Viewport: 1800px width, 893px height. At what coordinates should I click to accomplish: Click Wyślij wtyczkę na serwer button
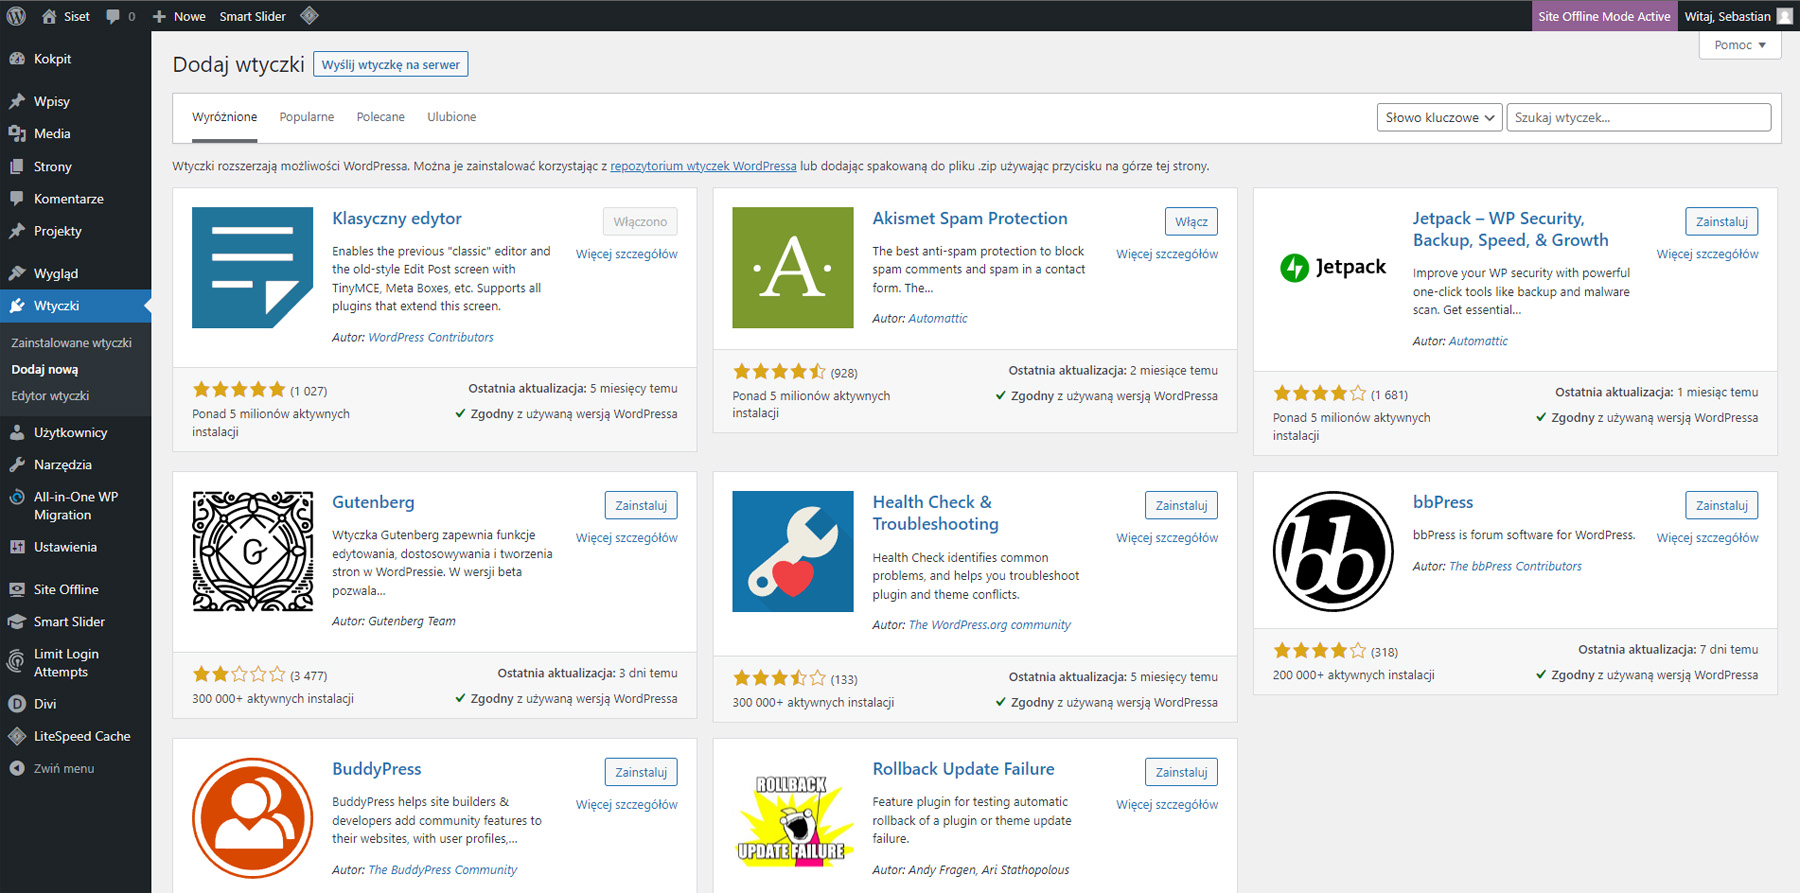pos(391,64)
